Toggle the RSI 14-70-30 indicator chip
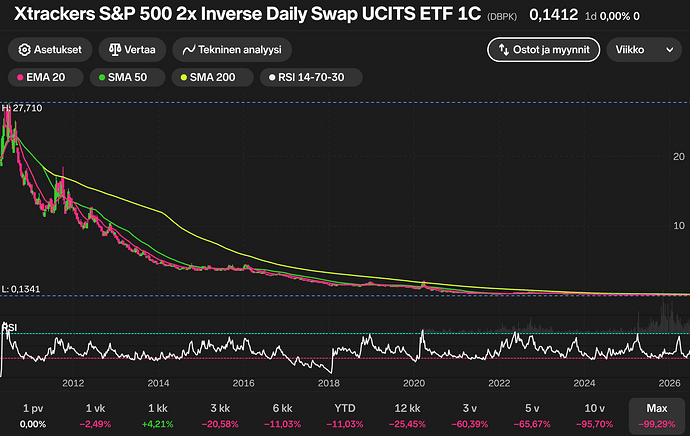This screenshot has height=436, width=690. pyautogui.click(x=311, y=77)
